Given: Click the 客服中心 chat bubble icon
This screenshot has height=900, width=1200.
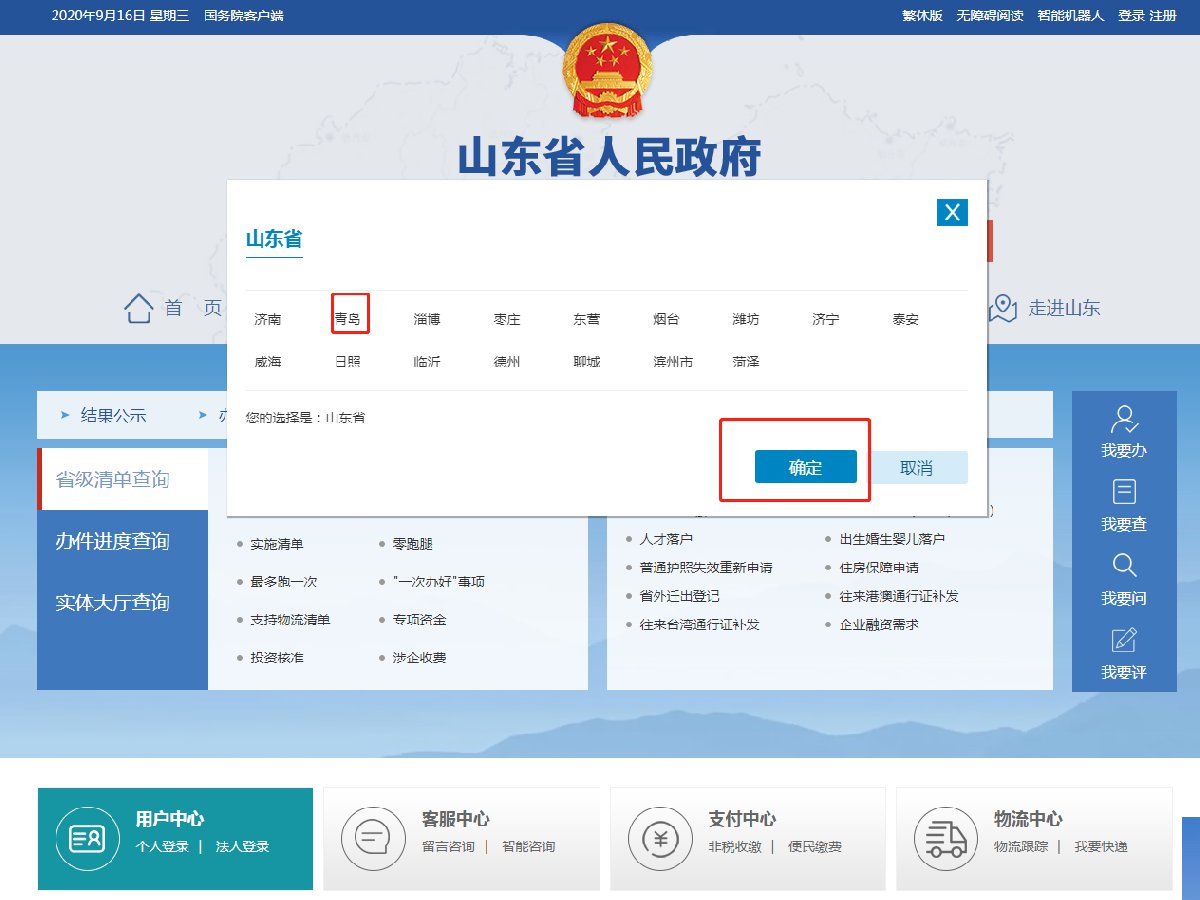Looking at the screenshot, I should click(x=373, y=838).
